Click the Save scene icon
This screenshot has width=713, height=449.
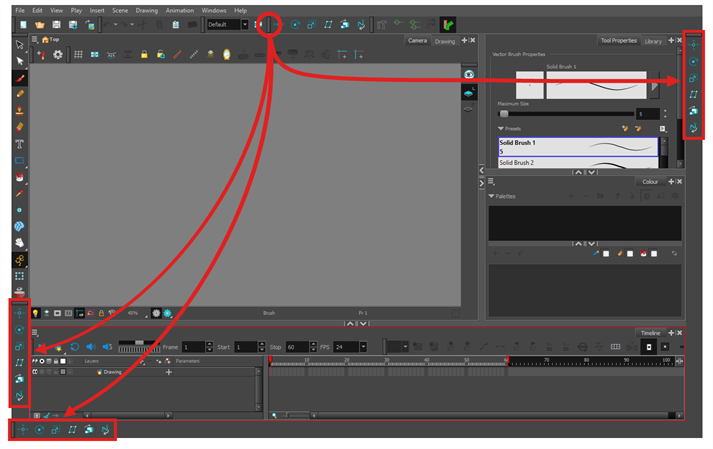56,24
